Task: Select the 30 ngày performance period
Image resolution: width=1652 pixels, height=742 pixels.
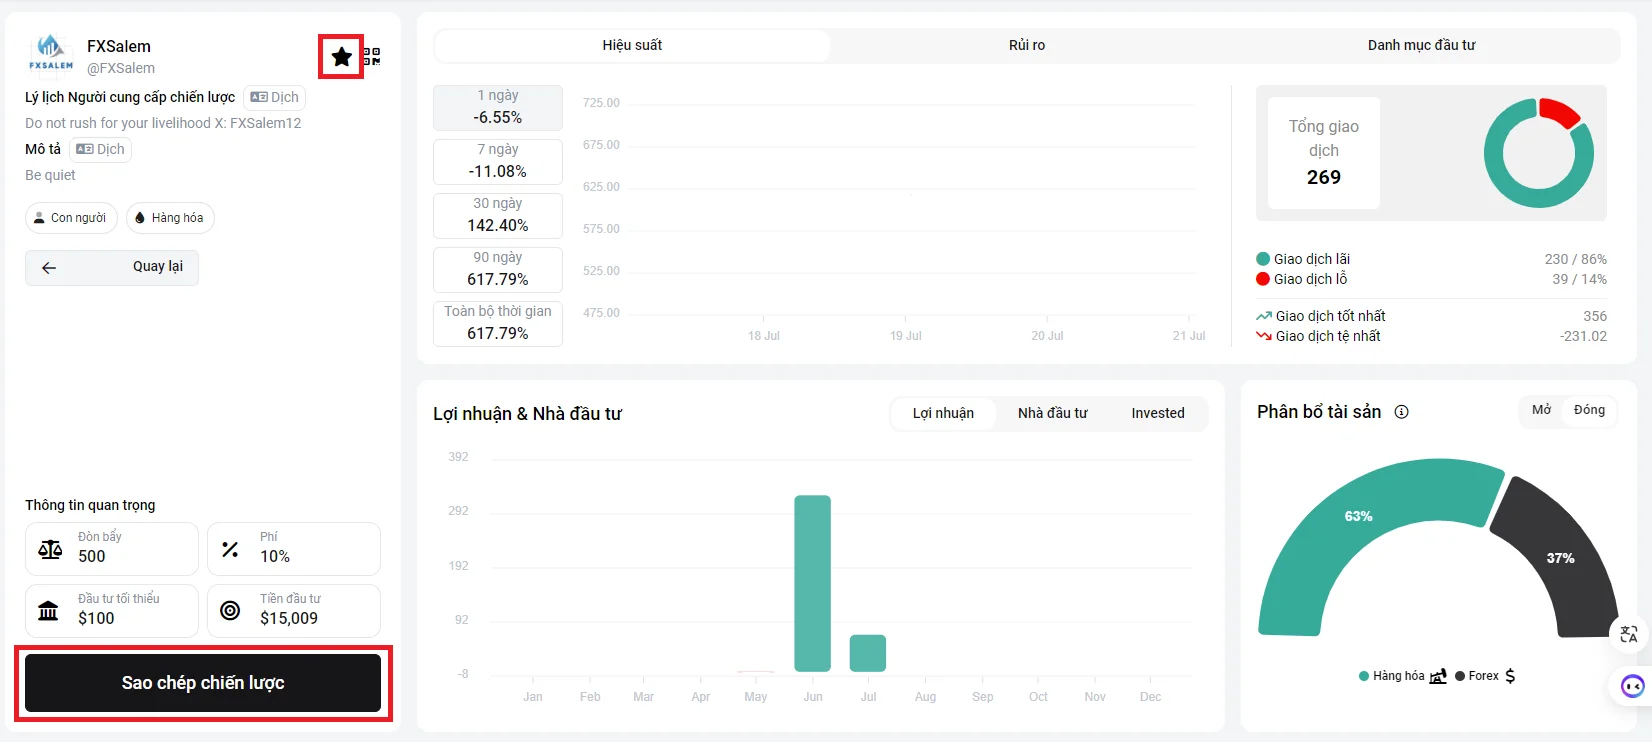Action: click(498, 215)
